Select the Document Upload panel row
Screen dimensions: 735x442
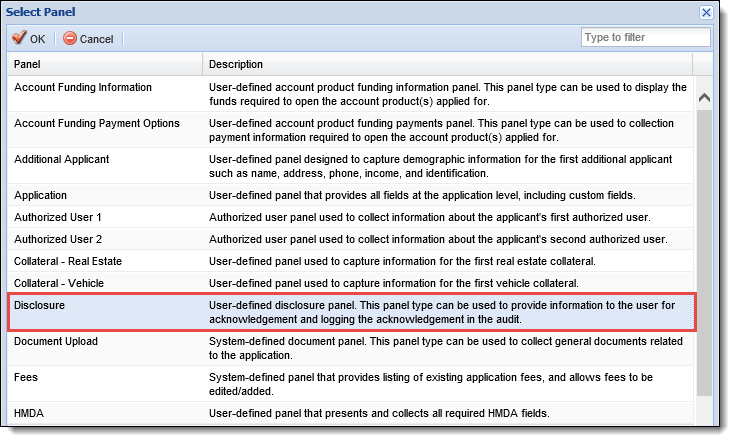(x=350, y=348)
